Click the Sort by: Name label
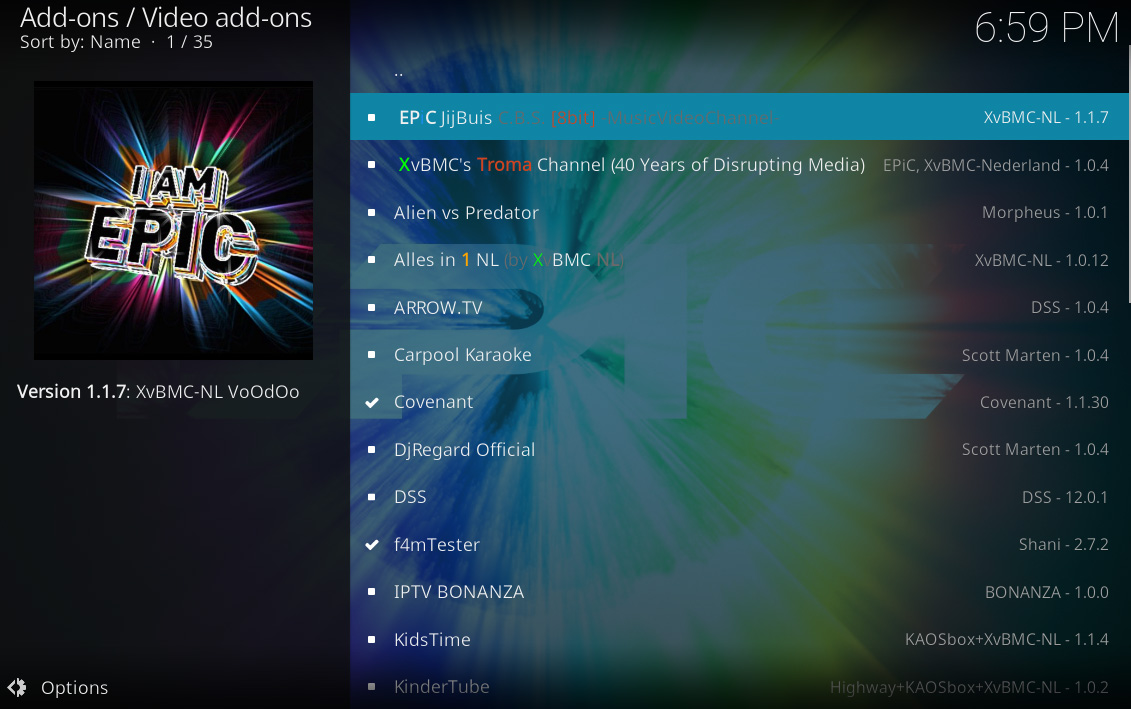 point(80,42)
